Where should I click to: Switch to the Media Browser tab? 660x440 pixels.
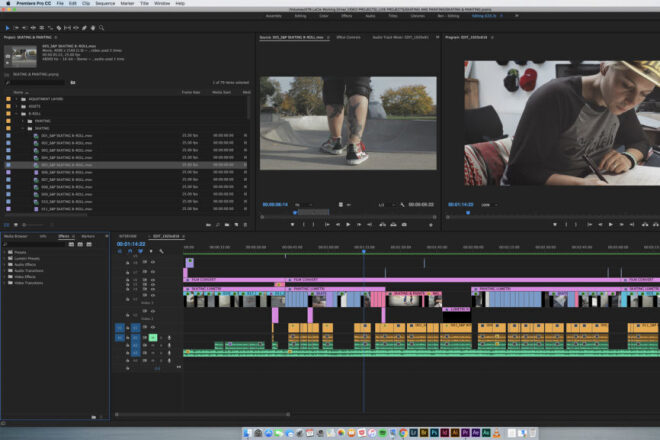point(16,236)
